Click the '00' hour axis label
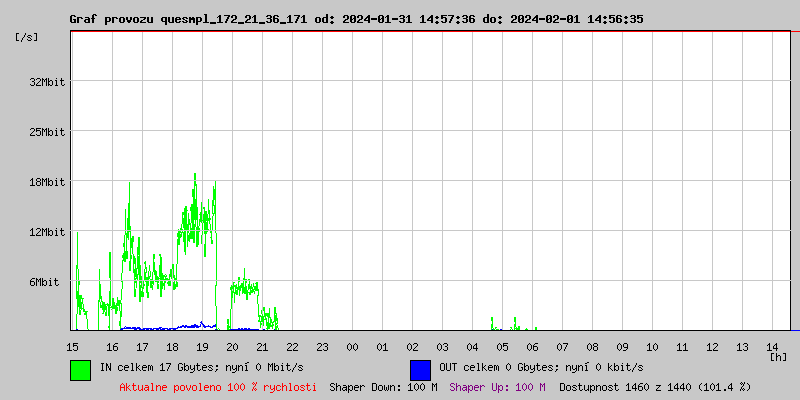This screenshot has height=400, width=800. coord(352,347)
